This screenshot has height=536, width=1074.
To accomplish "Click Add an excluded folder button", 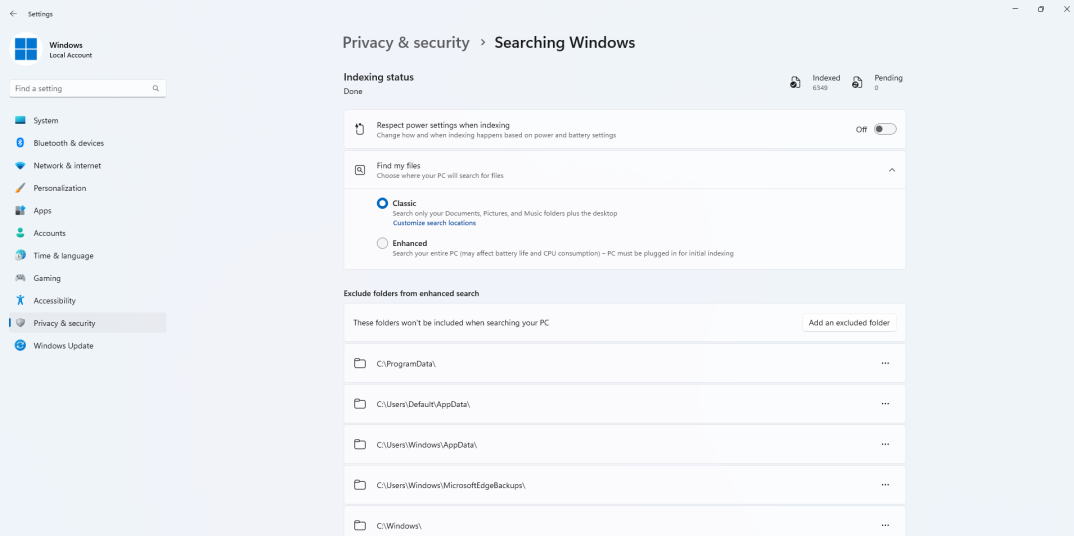I will pyautogui.click(x=849, y=322).
